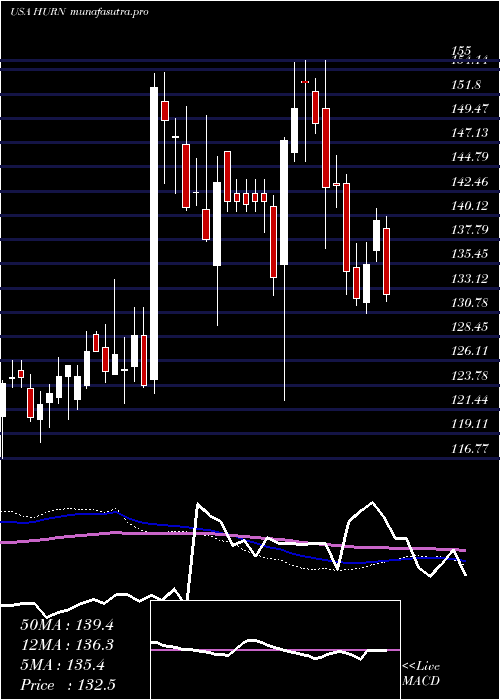The height and width of the screenshot is (700, 500).
Task: Select the 133.12 price level label
Action: 470,279
